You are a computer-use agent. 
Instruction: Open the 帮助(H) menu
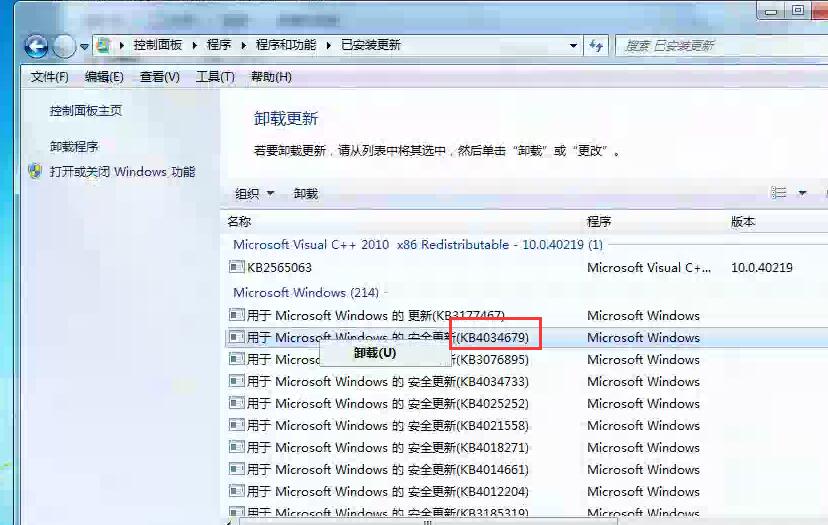(271, 77)
